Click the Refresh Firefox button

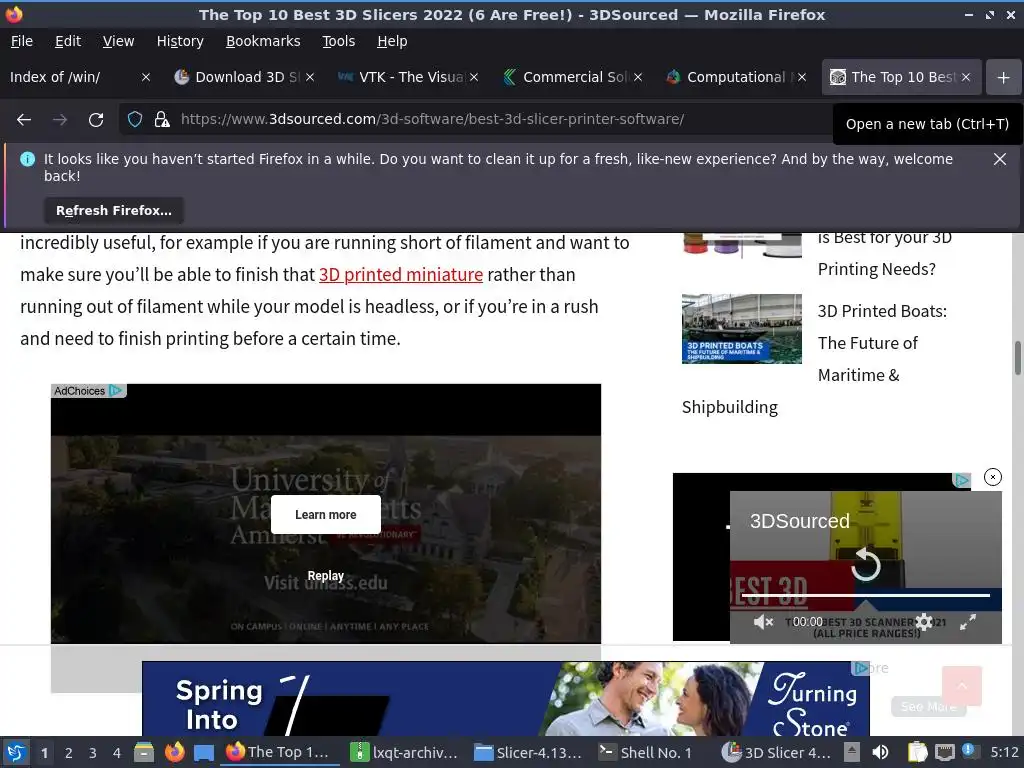coord(114,210)
